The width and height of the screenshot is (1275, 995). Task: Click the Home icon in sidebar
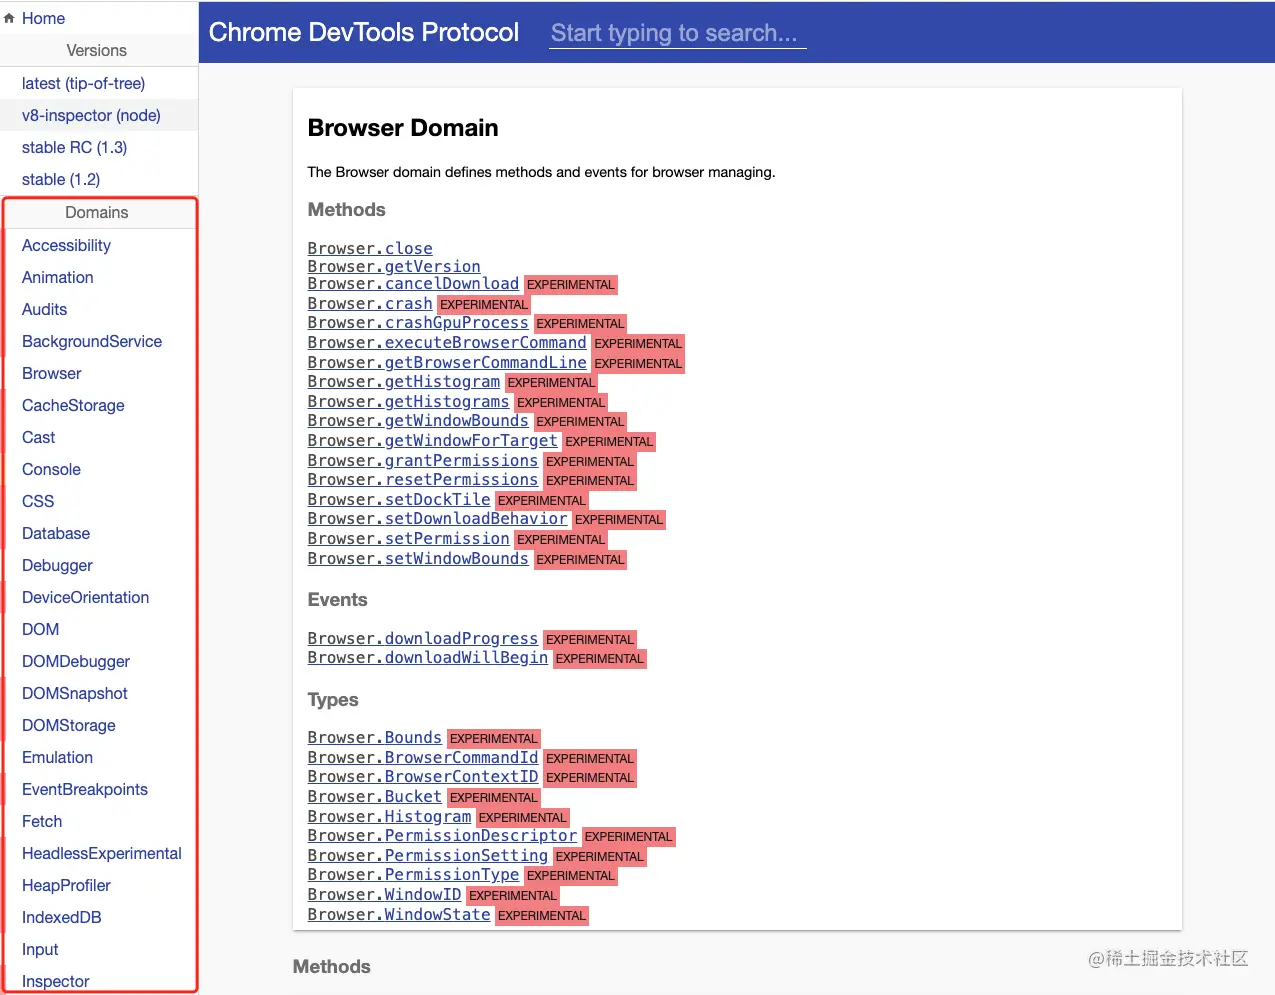coord(10,18)
